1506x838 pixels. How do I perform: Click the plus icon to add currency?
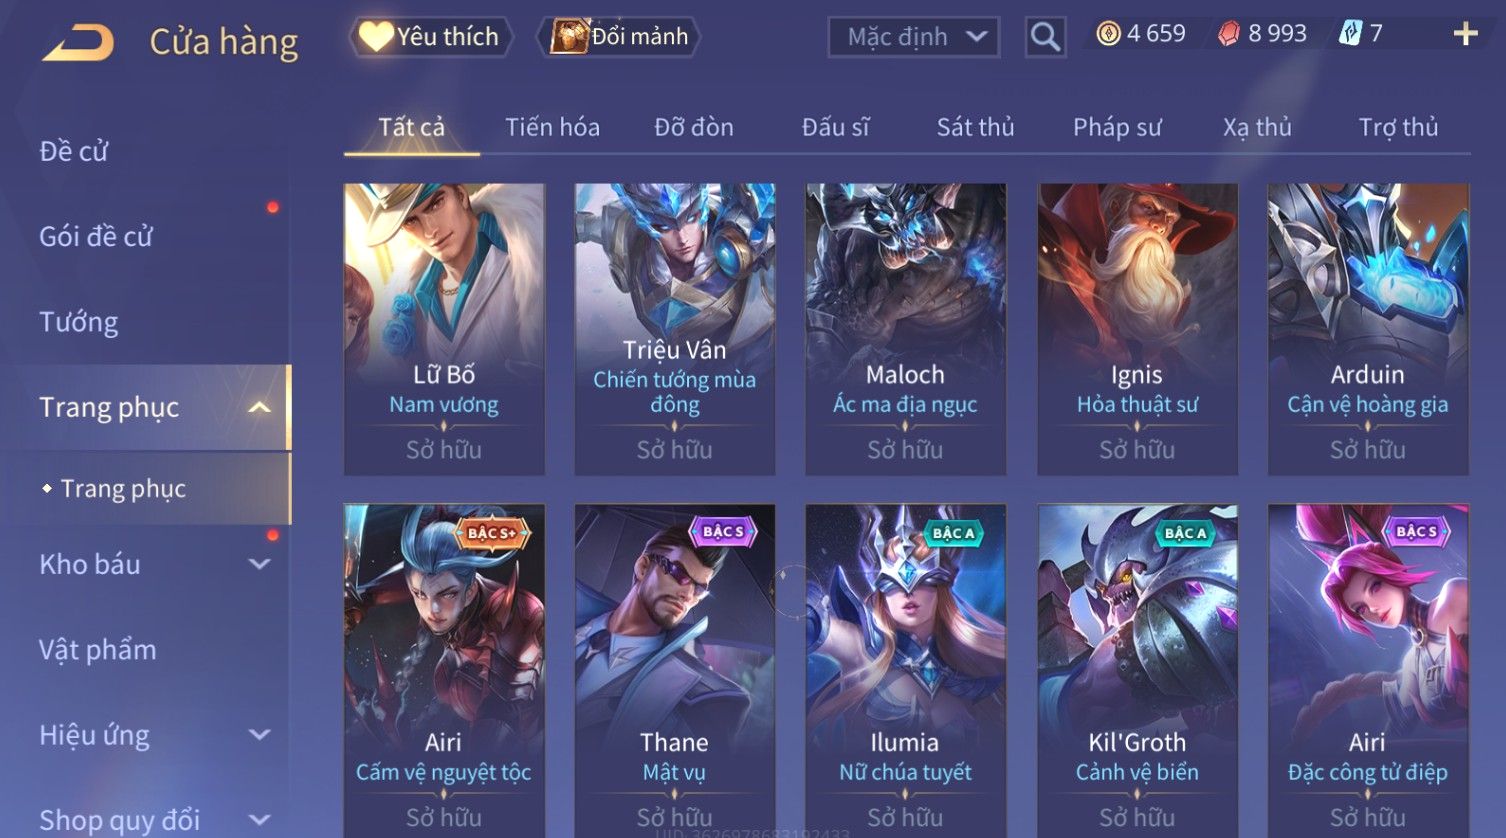tap(1465, 34)
